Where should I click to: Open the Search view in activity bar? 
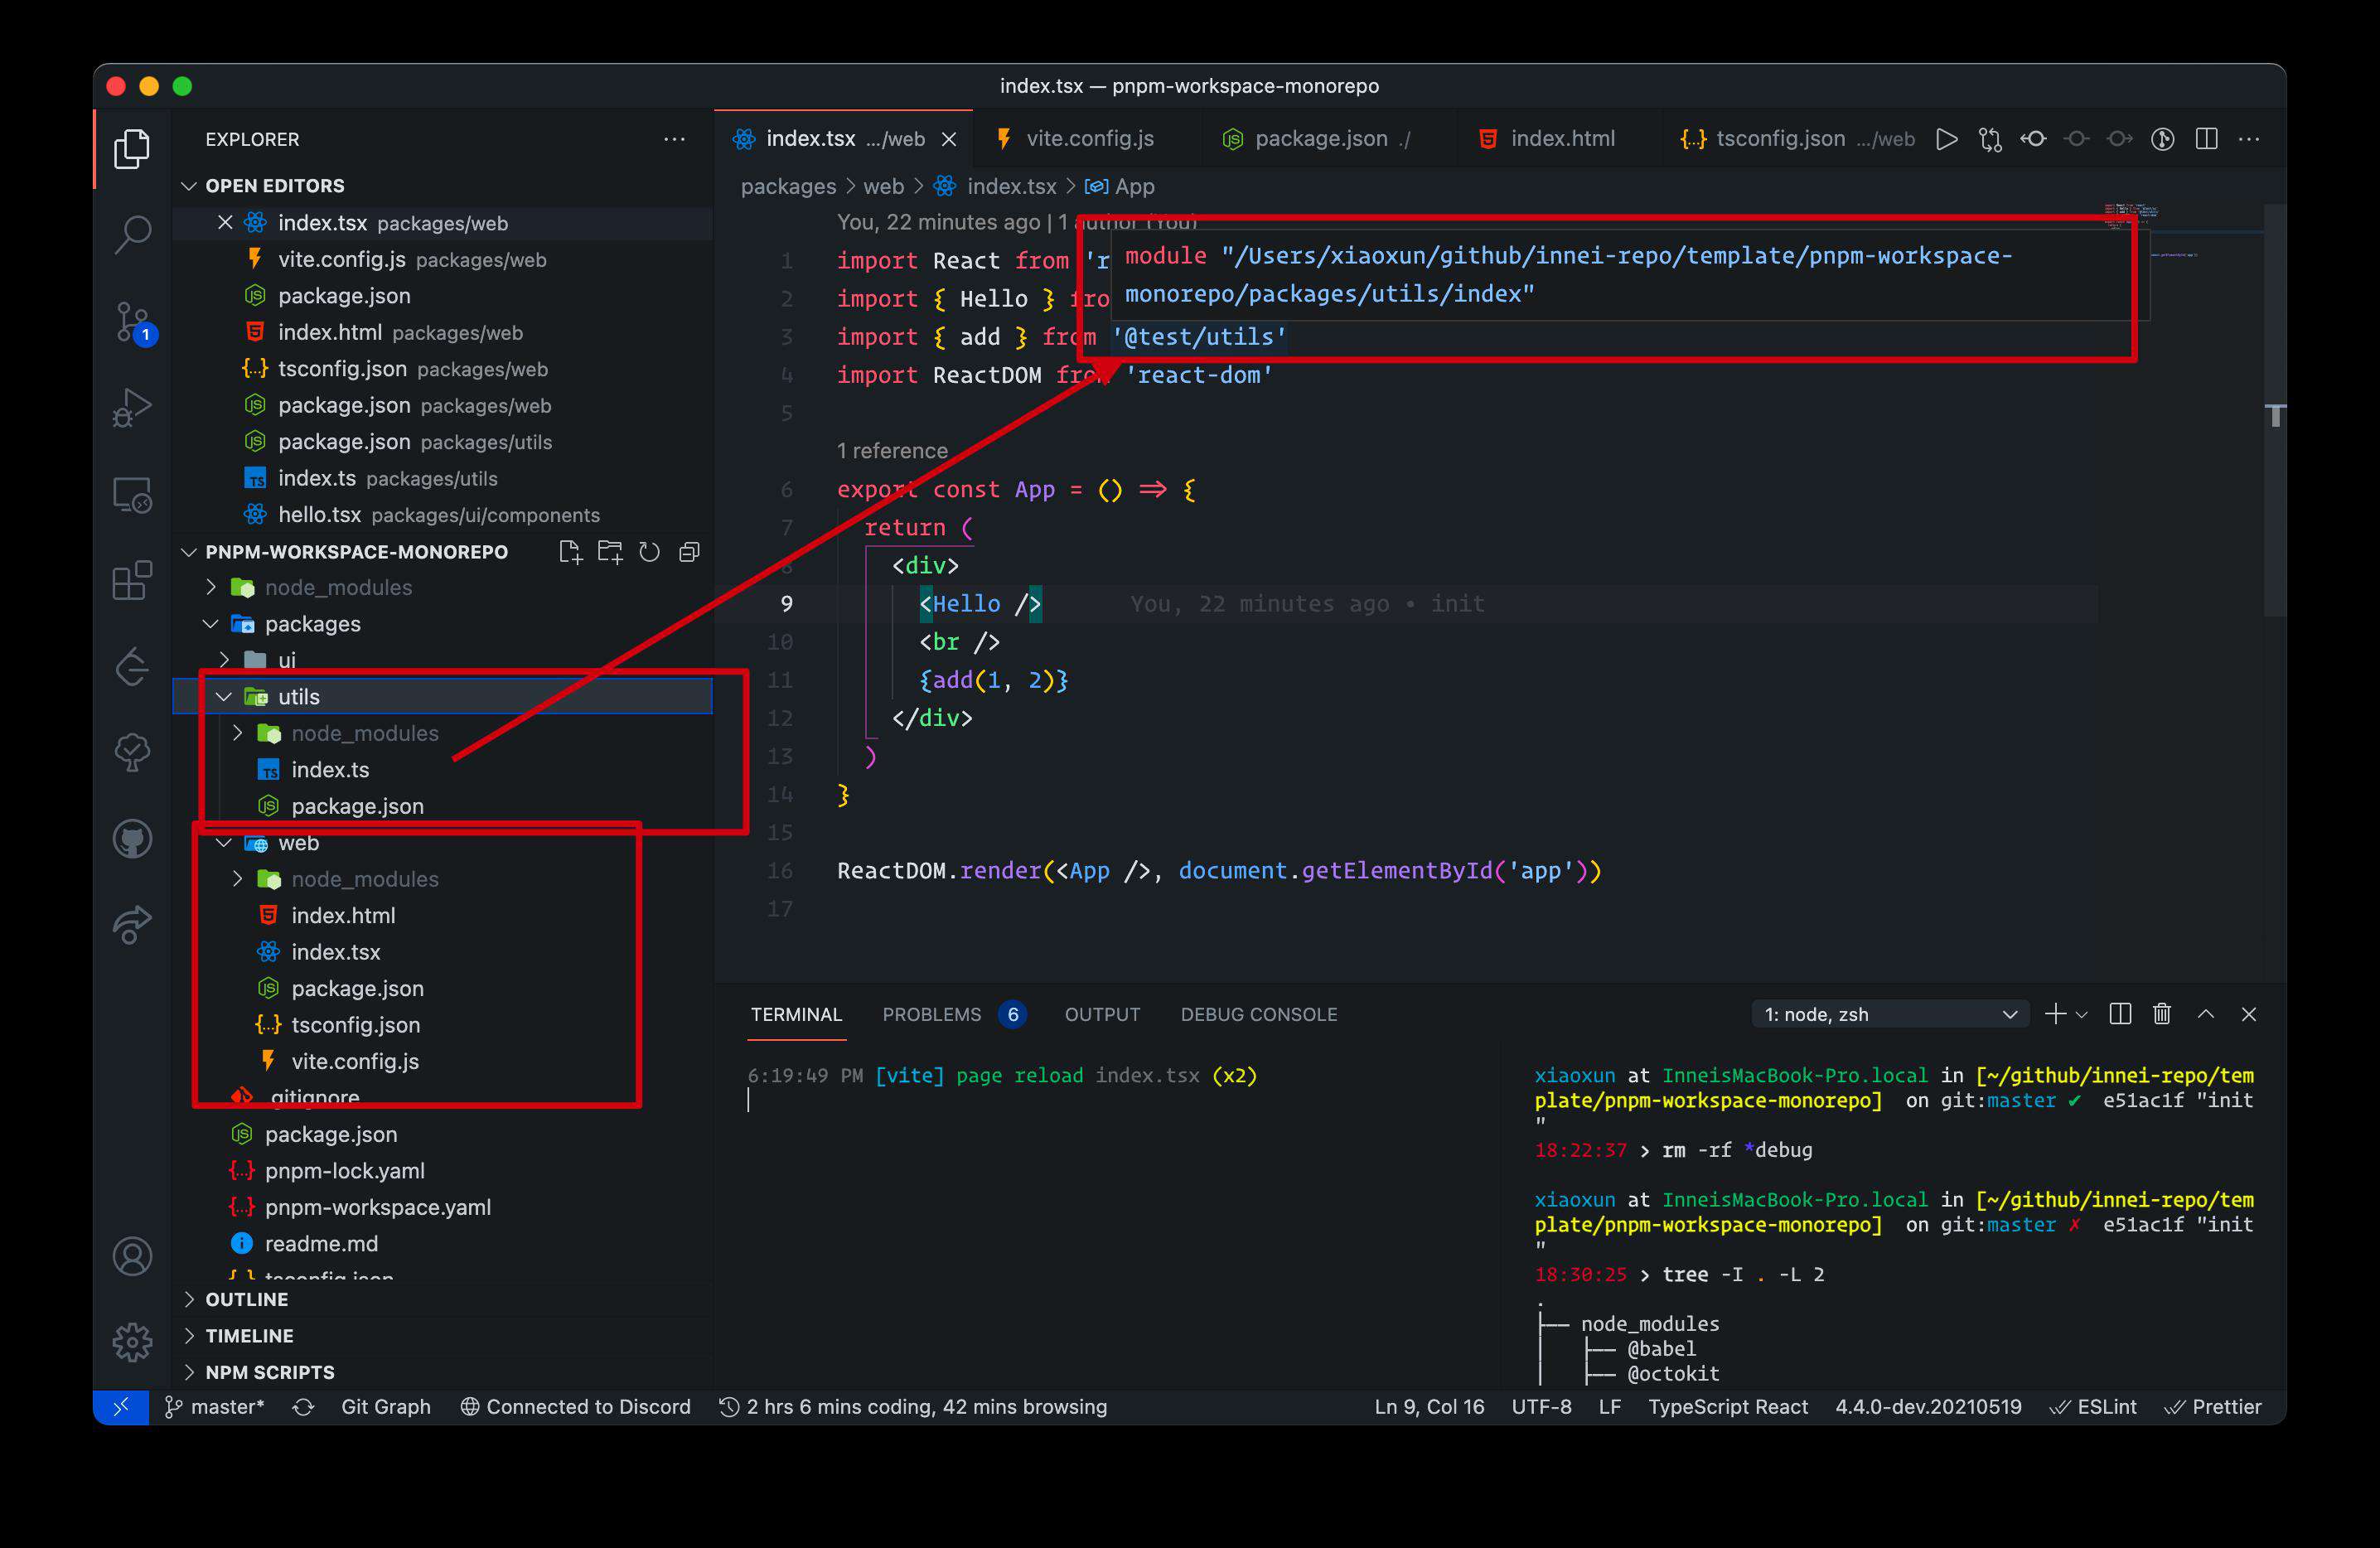click(132, 235)
